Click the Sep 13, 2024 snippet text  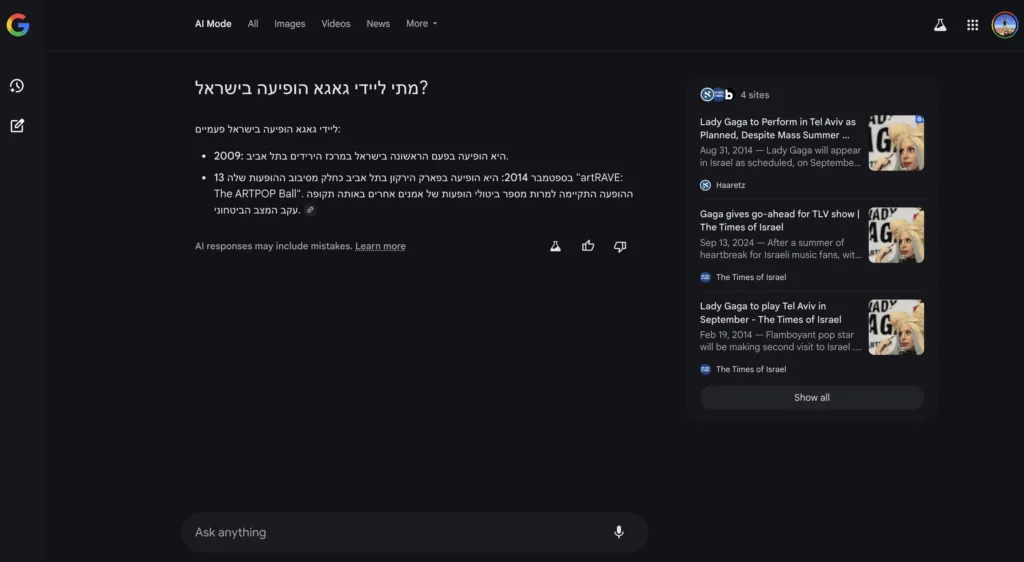click(x=780, y=249)
